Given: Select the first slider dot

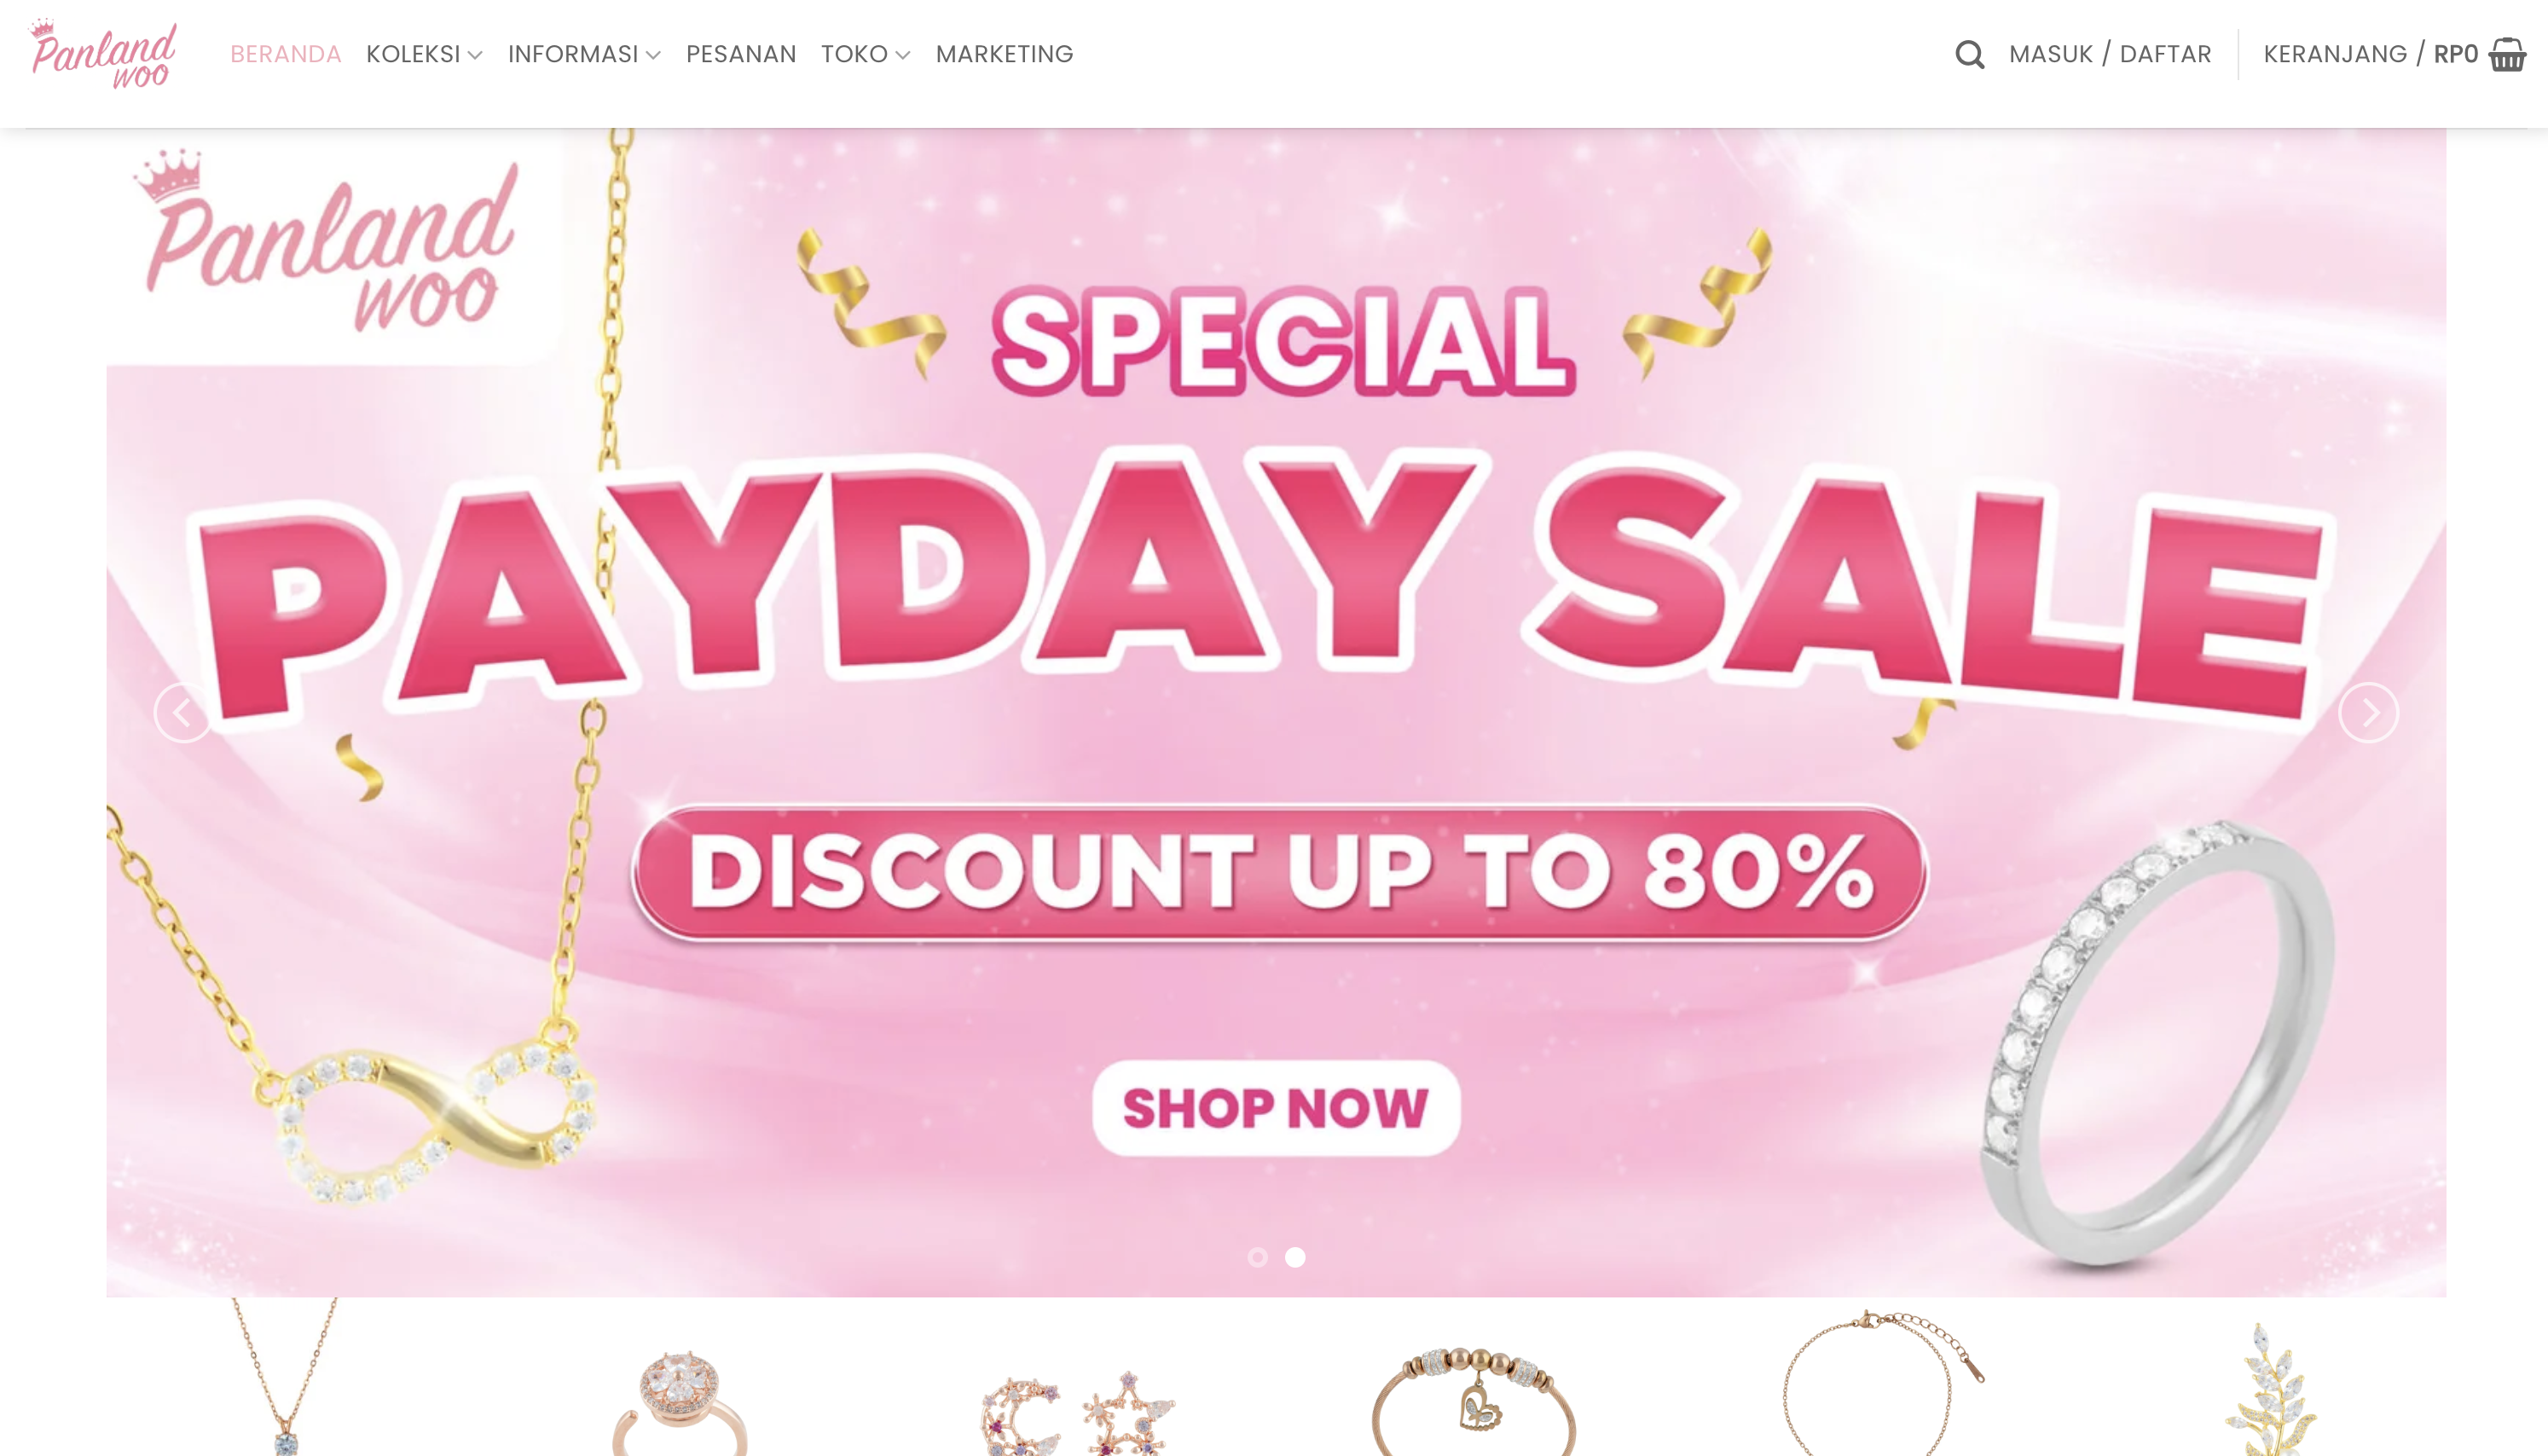Looking at the screenshot, I should (x=1258, y=1257).
